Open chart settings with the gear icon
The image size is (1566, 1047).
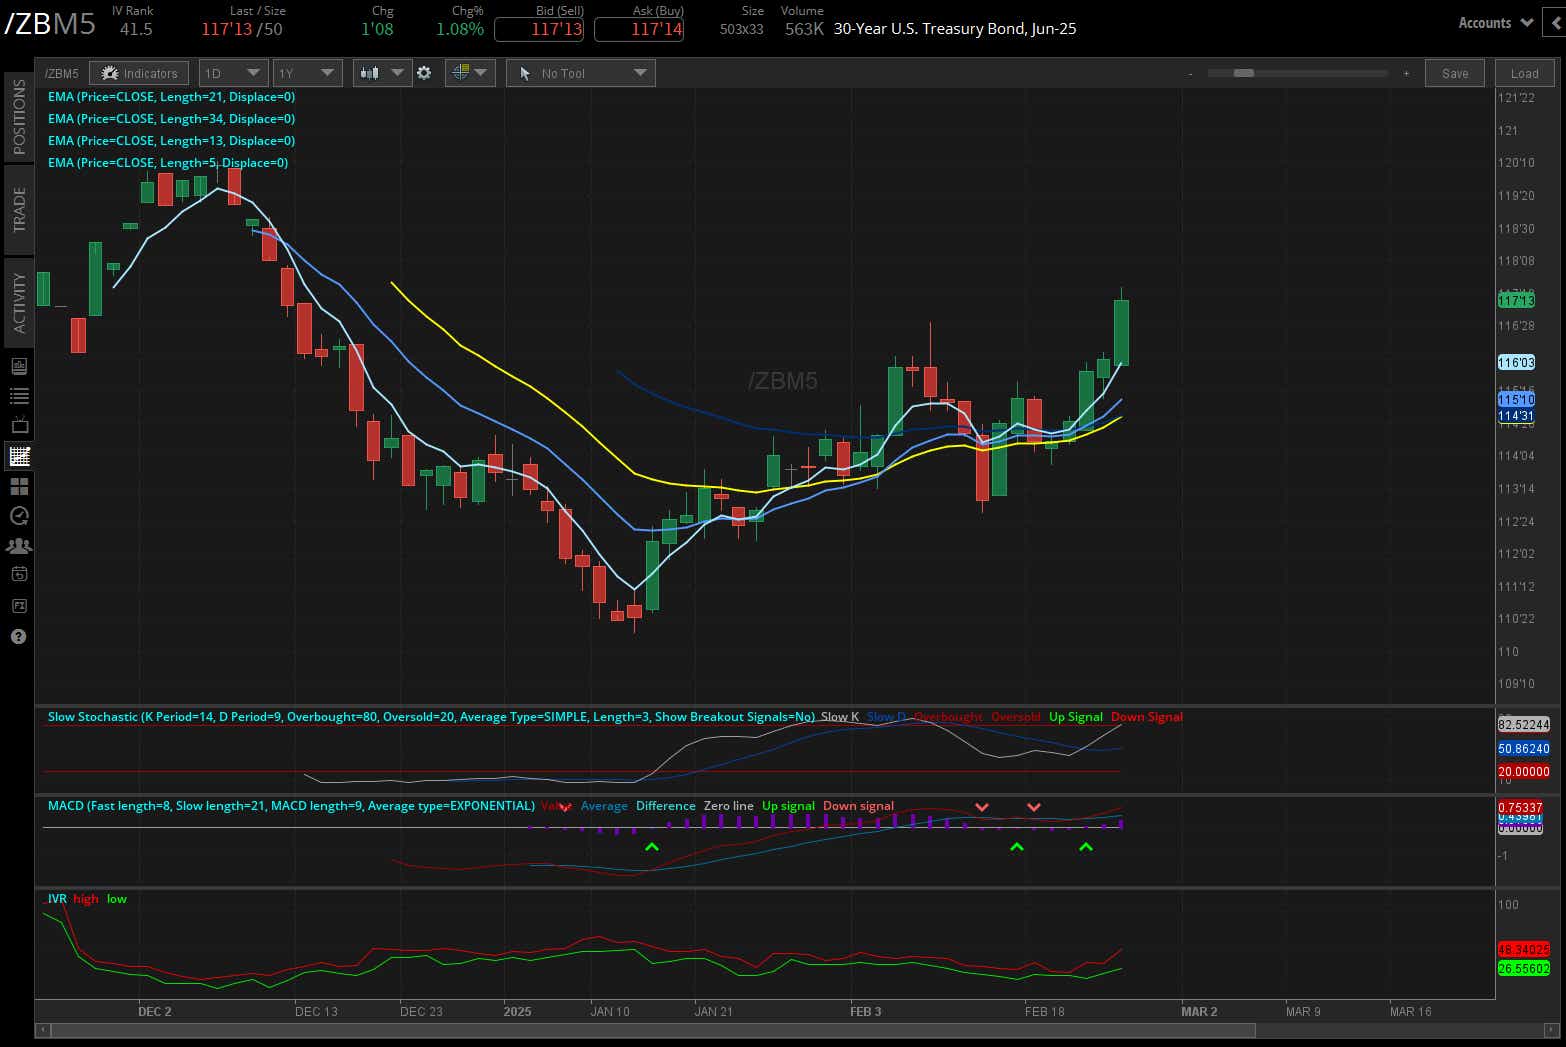coord(425,72)
